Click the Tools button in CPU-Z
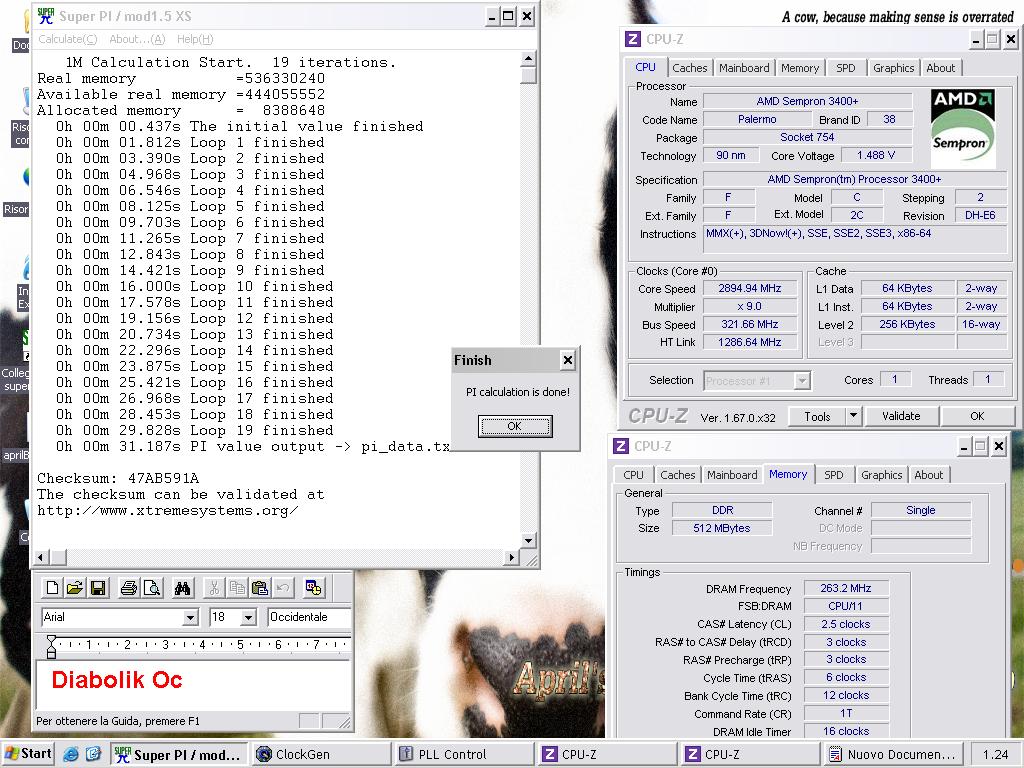Screen dimensions: 1024x768 click(x=817, y=416)
